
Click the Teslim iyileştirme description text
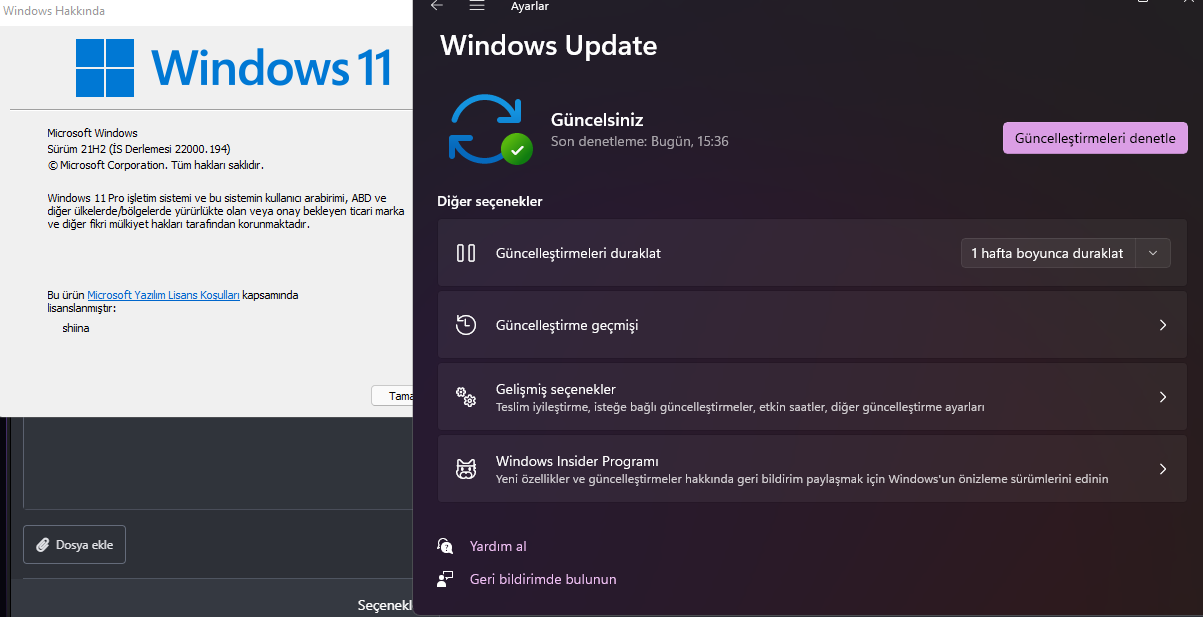pos(741,407)
